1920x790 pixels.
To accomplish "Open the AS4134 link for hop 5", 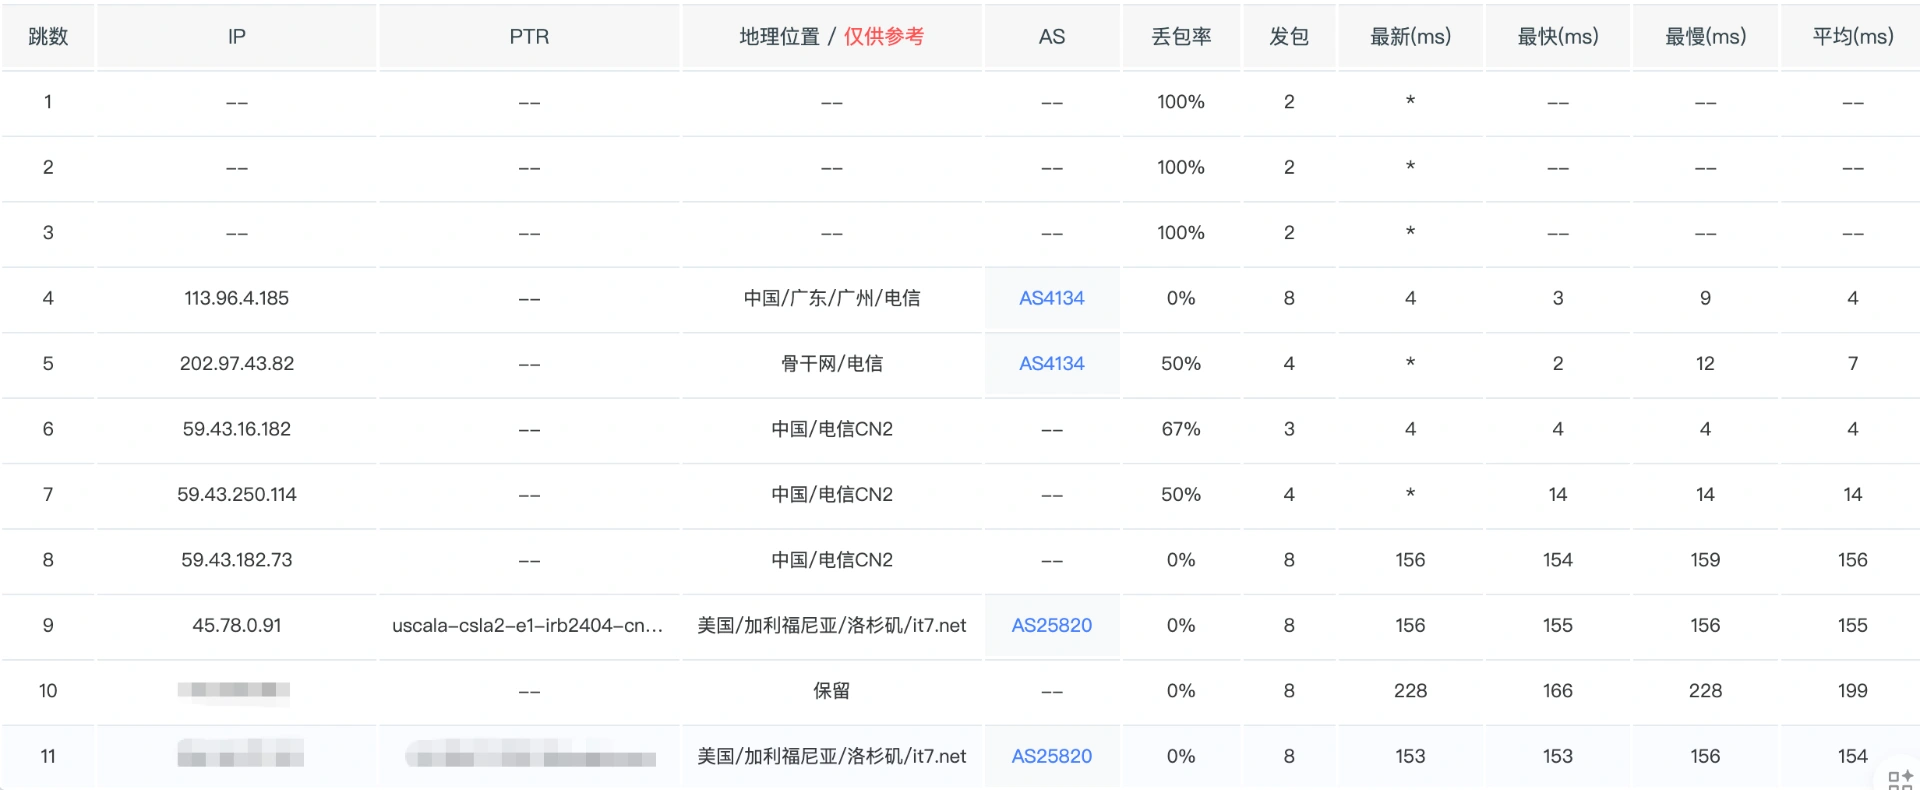I will coord(1051,364).
